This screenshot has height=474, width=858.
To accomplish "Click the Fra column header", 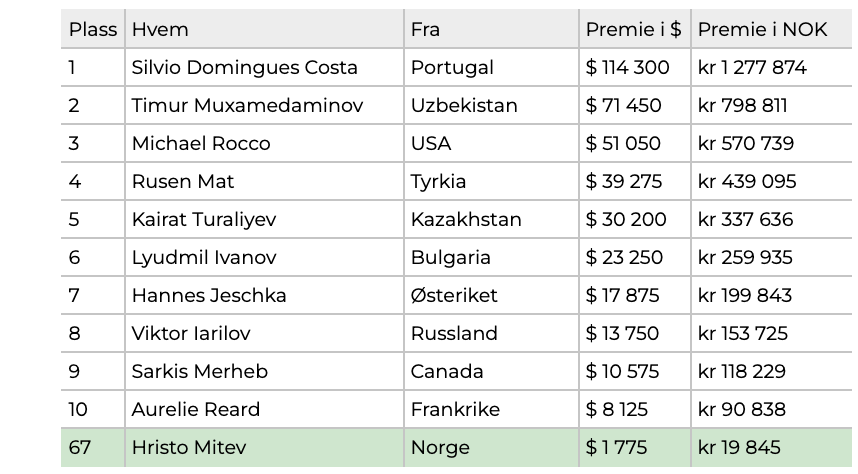I will click(491, 29).
